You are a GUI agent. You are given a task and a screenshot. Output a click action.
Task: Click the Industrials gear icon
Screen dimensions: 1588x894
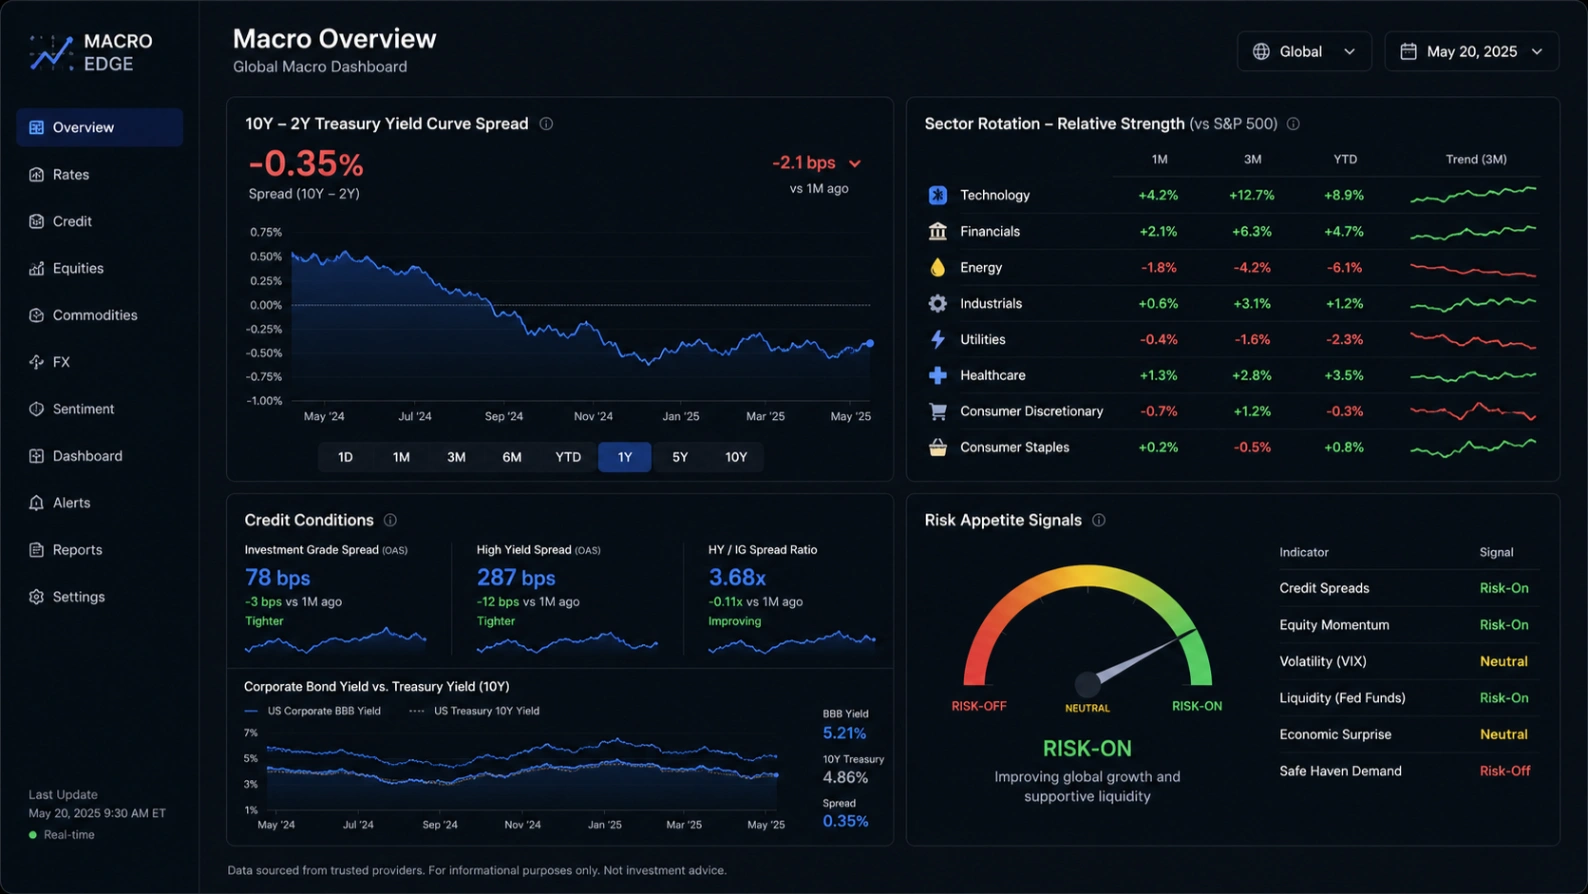click(937, 303)
